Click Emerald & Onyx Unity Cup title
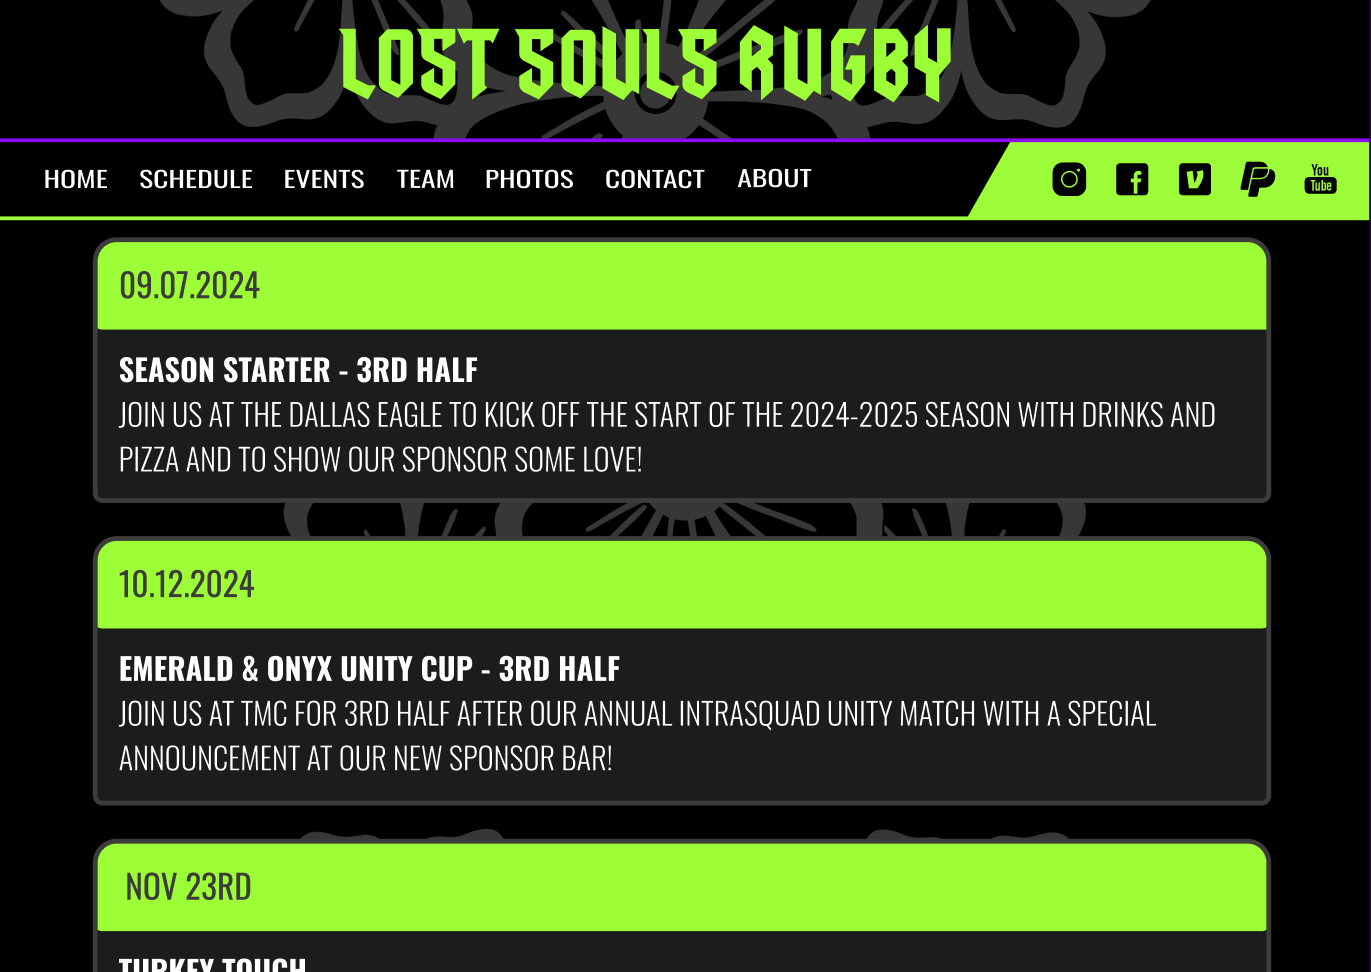 click(x=369, y=669)
